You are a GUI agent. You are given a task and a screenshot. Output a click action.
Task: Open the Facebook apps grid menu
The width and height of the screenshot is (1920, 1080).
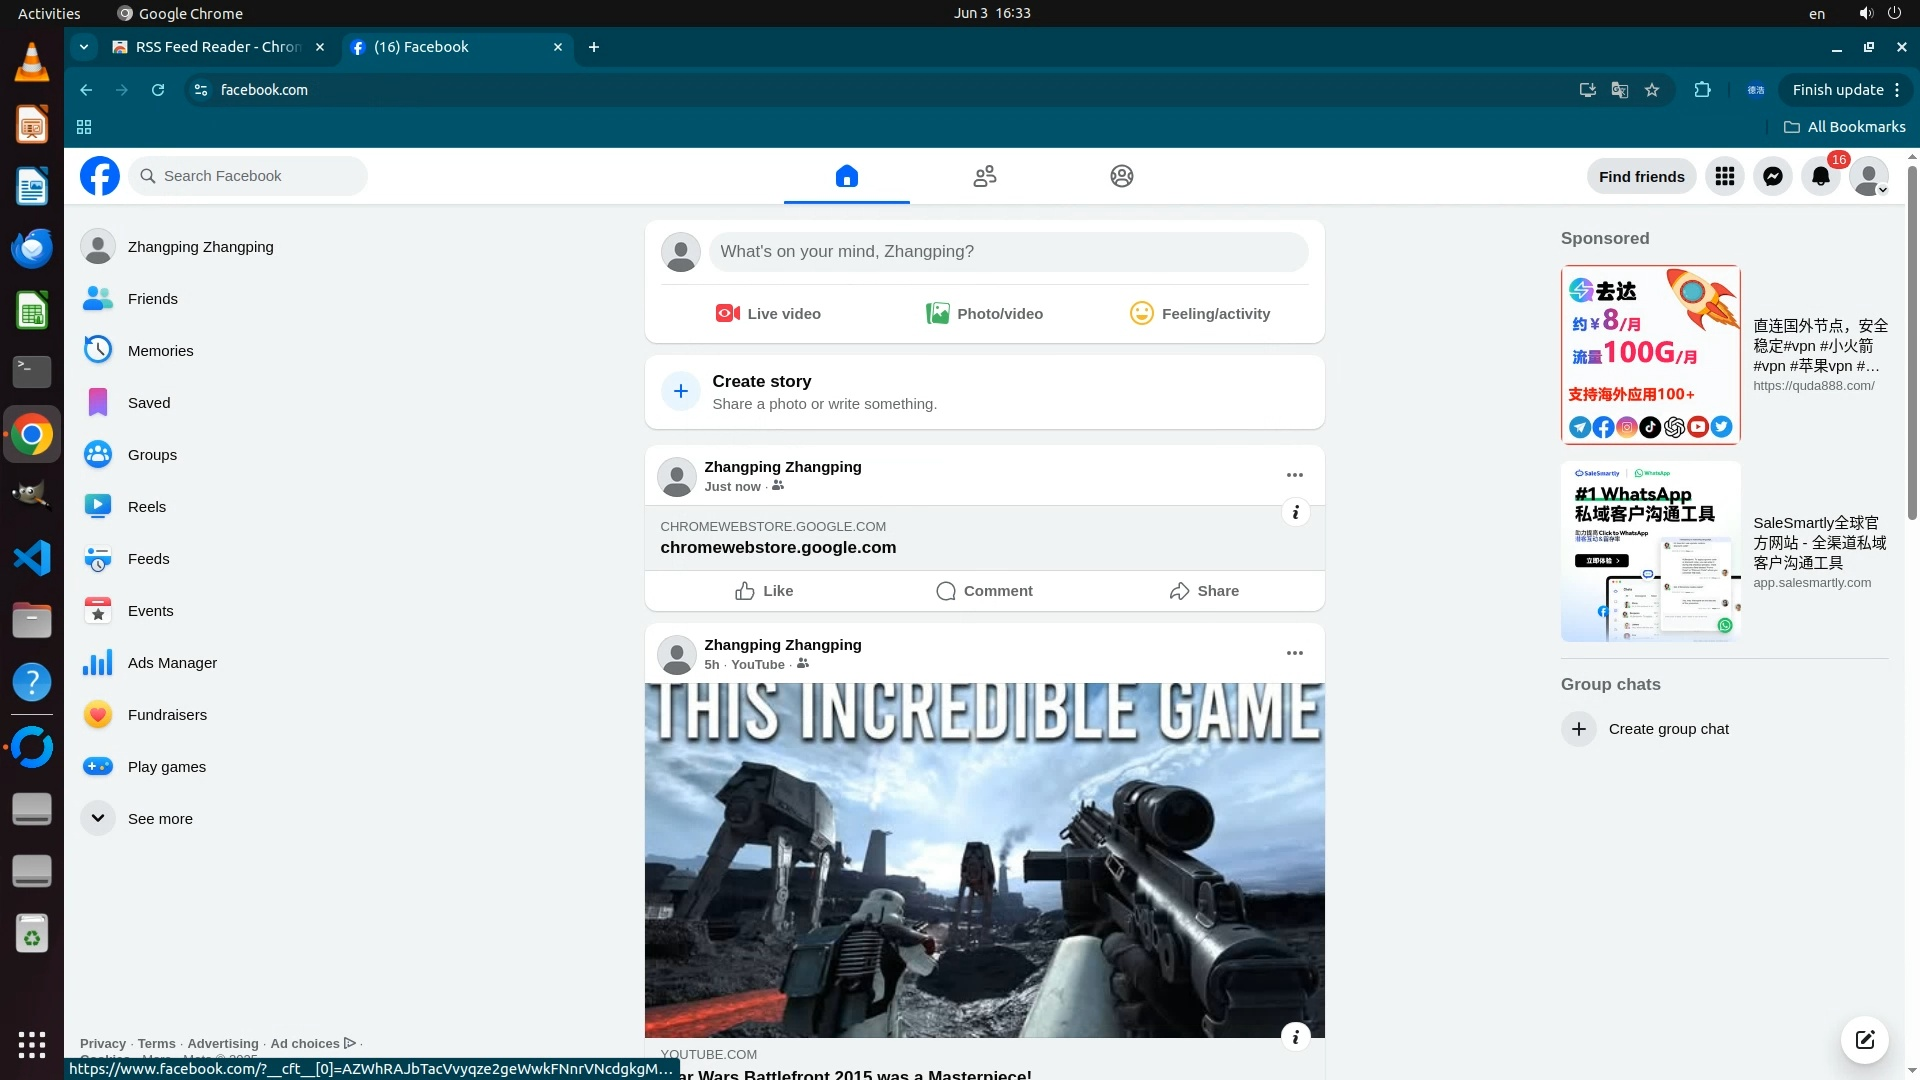1725,177
